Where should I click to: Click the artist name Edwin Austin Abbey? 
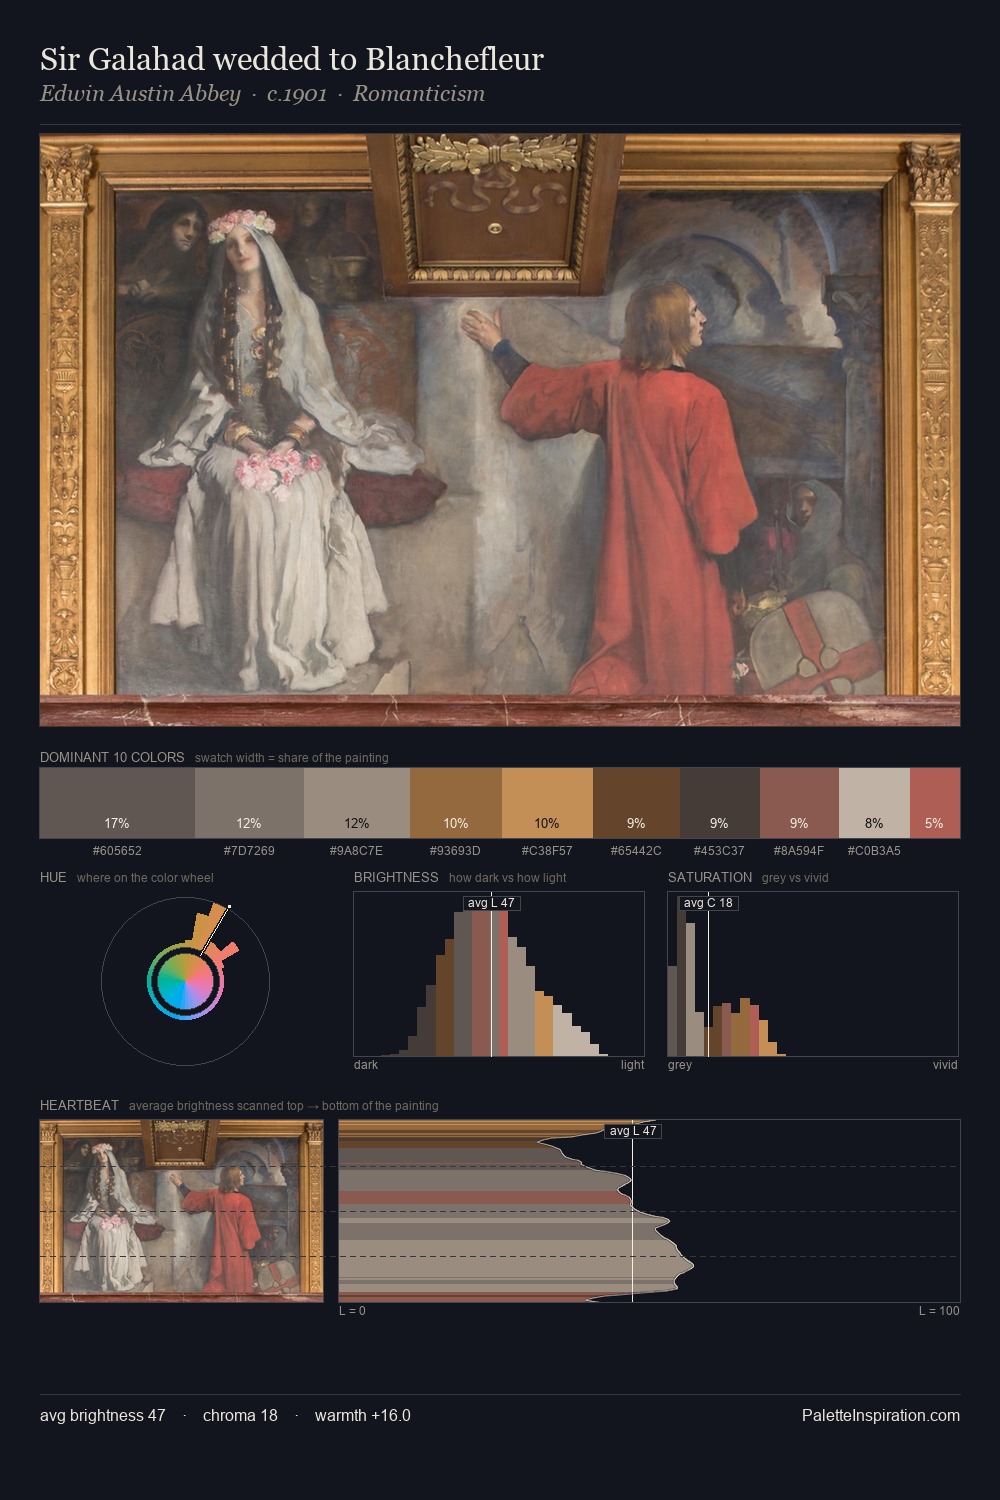click(140, 94)
